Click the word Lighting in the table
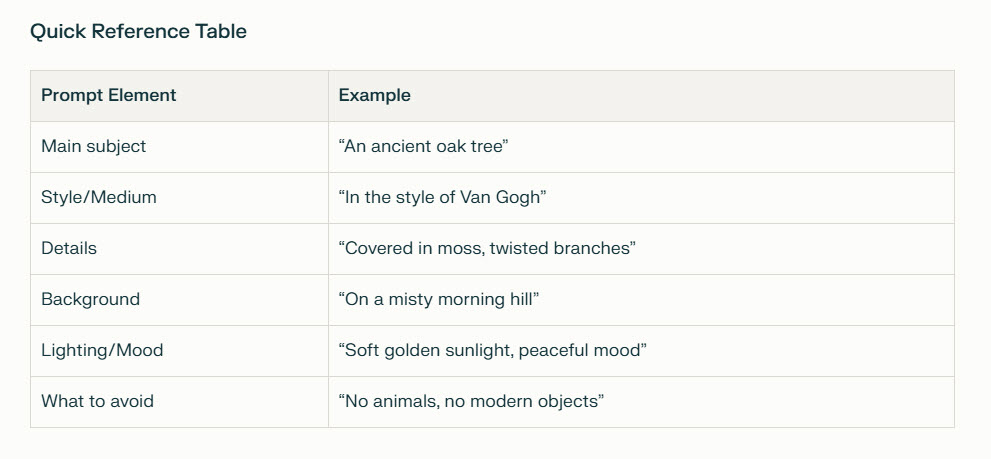The height and width of the screenshot is (459, 991). 74,350
